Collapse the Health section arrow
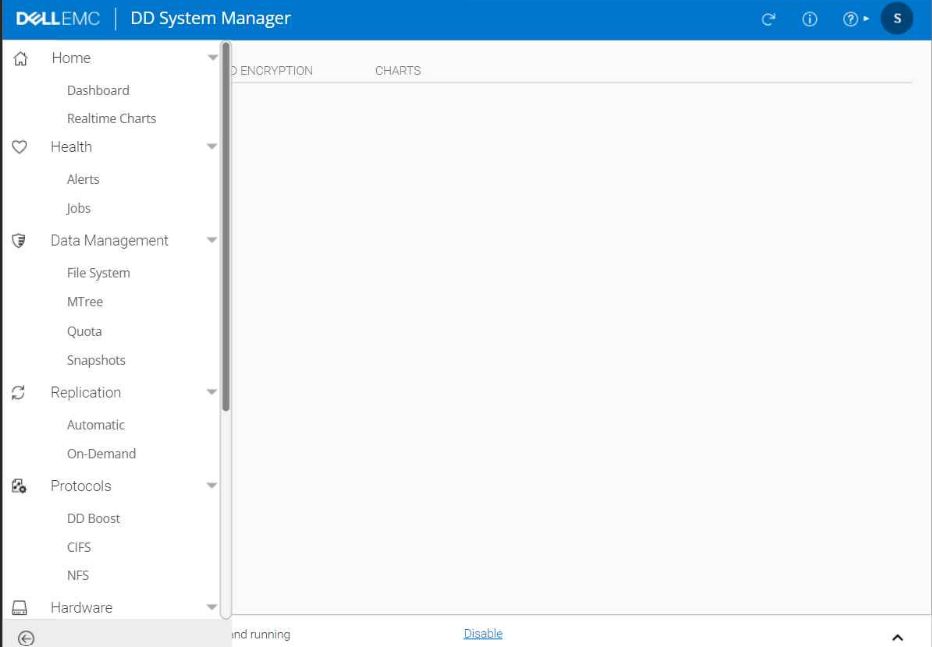This screenshot has height=647, width=932. coord(212,146)
